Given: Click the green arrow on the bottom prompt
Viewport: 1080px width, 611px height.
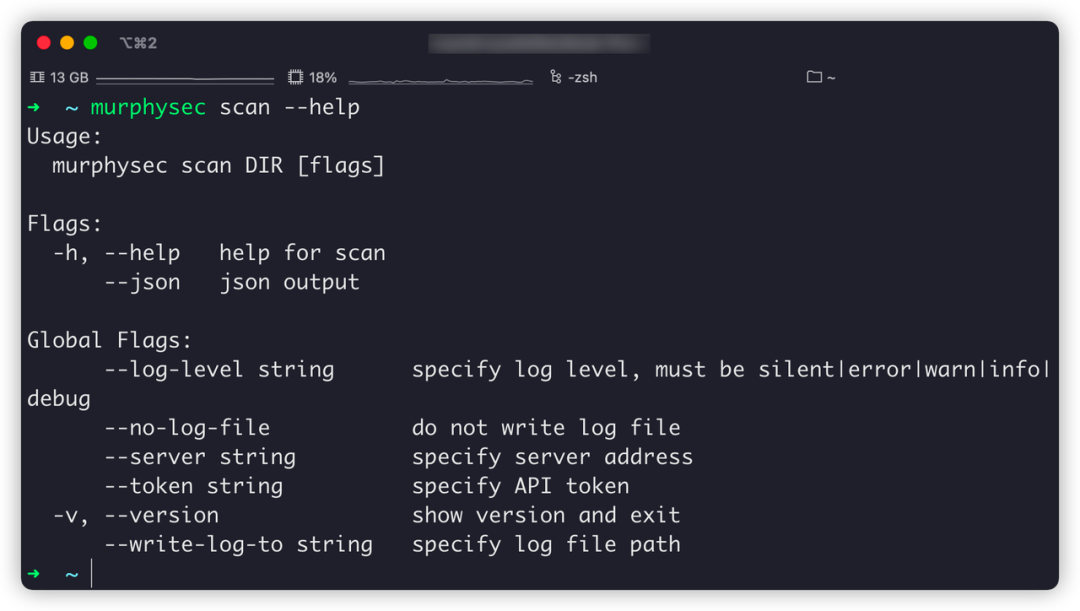Looking at the screenshot, I should pos(34,574).
